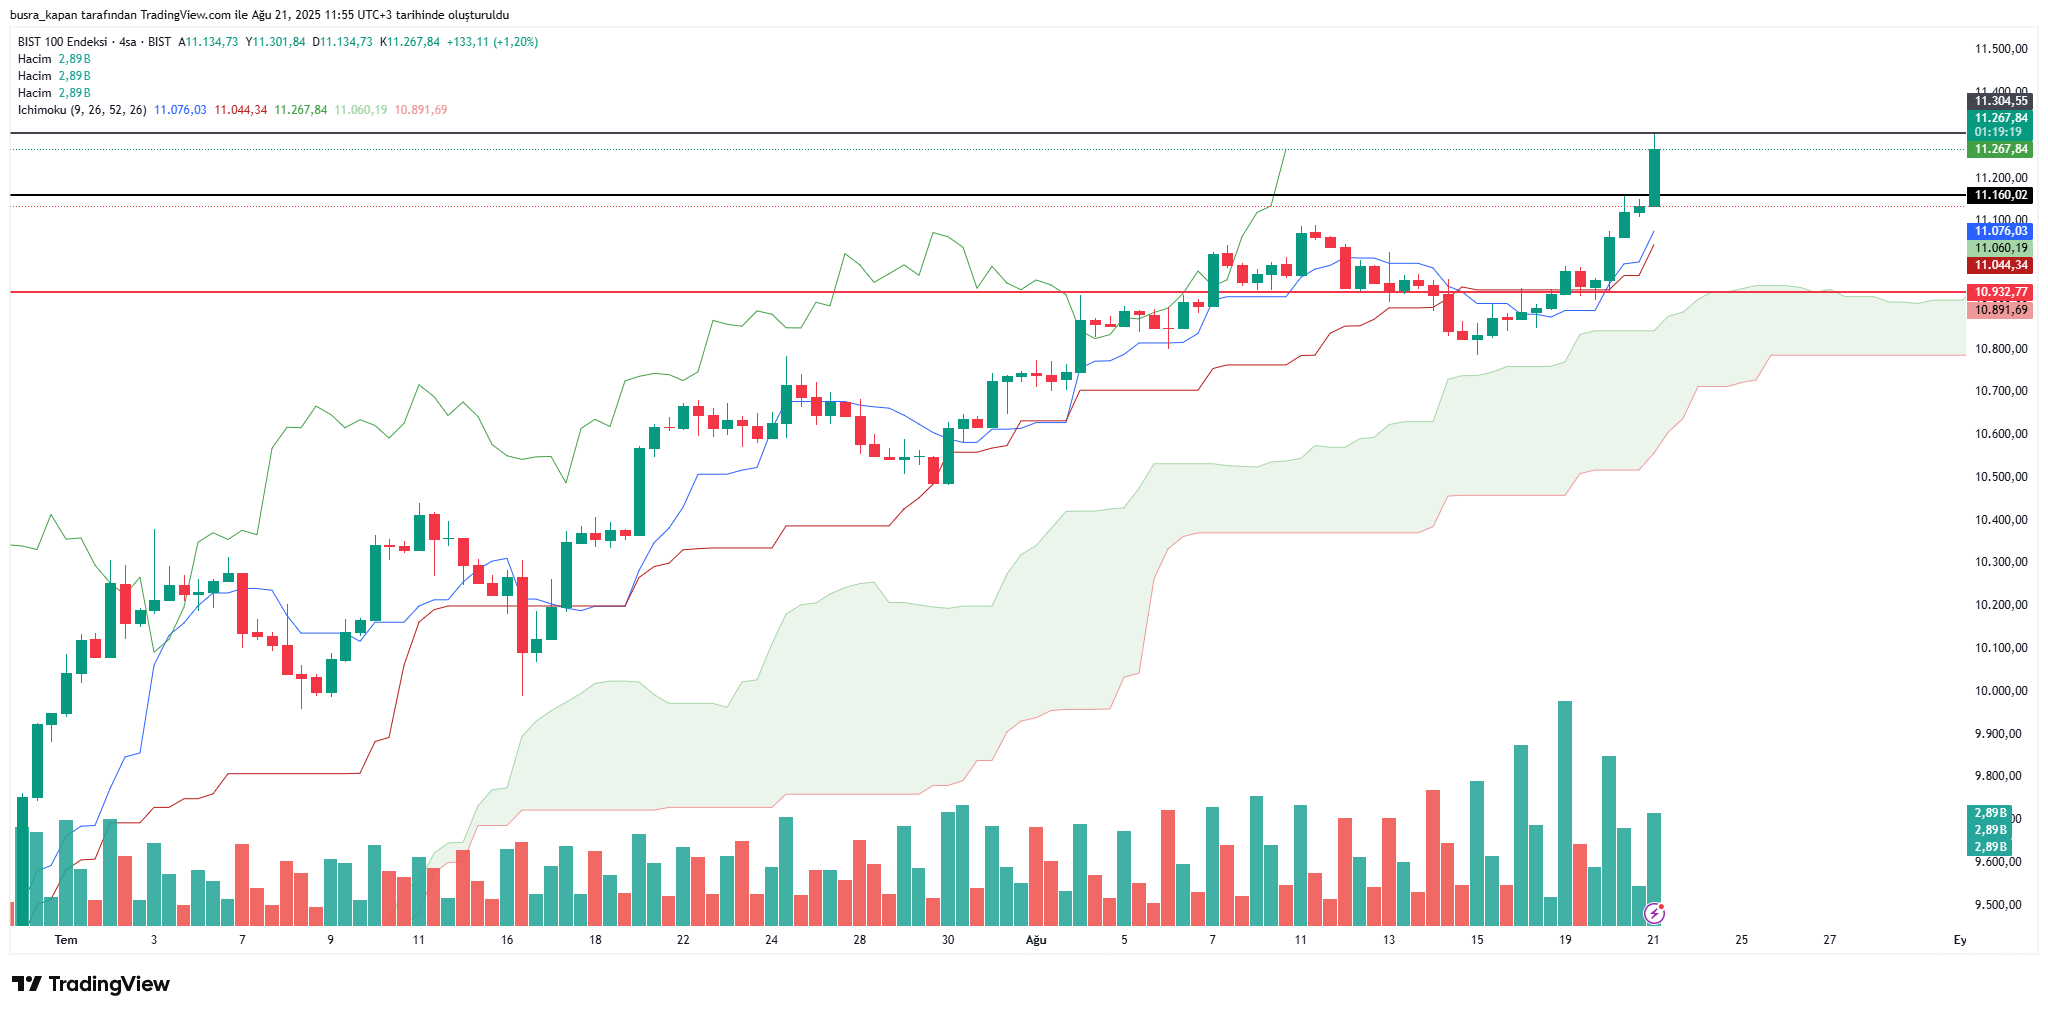Click the 'Tem' month marker on time axis
The height and width of the screenshot is (1014, 2048).
pyautogui.click(x=66, y=940)
